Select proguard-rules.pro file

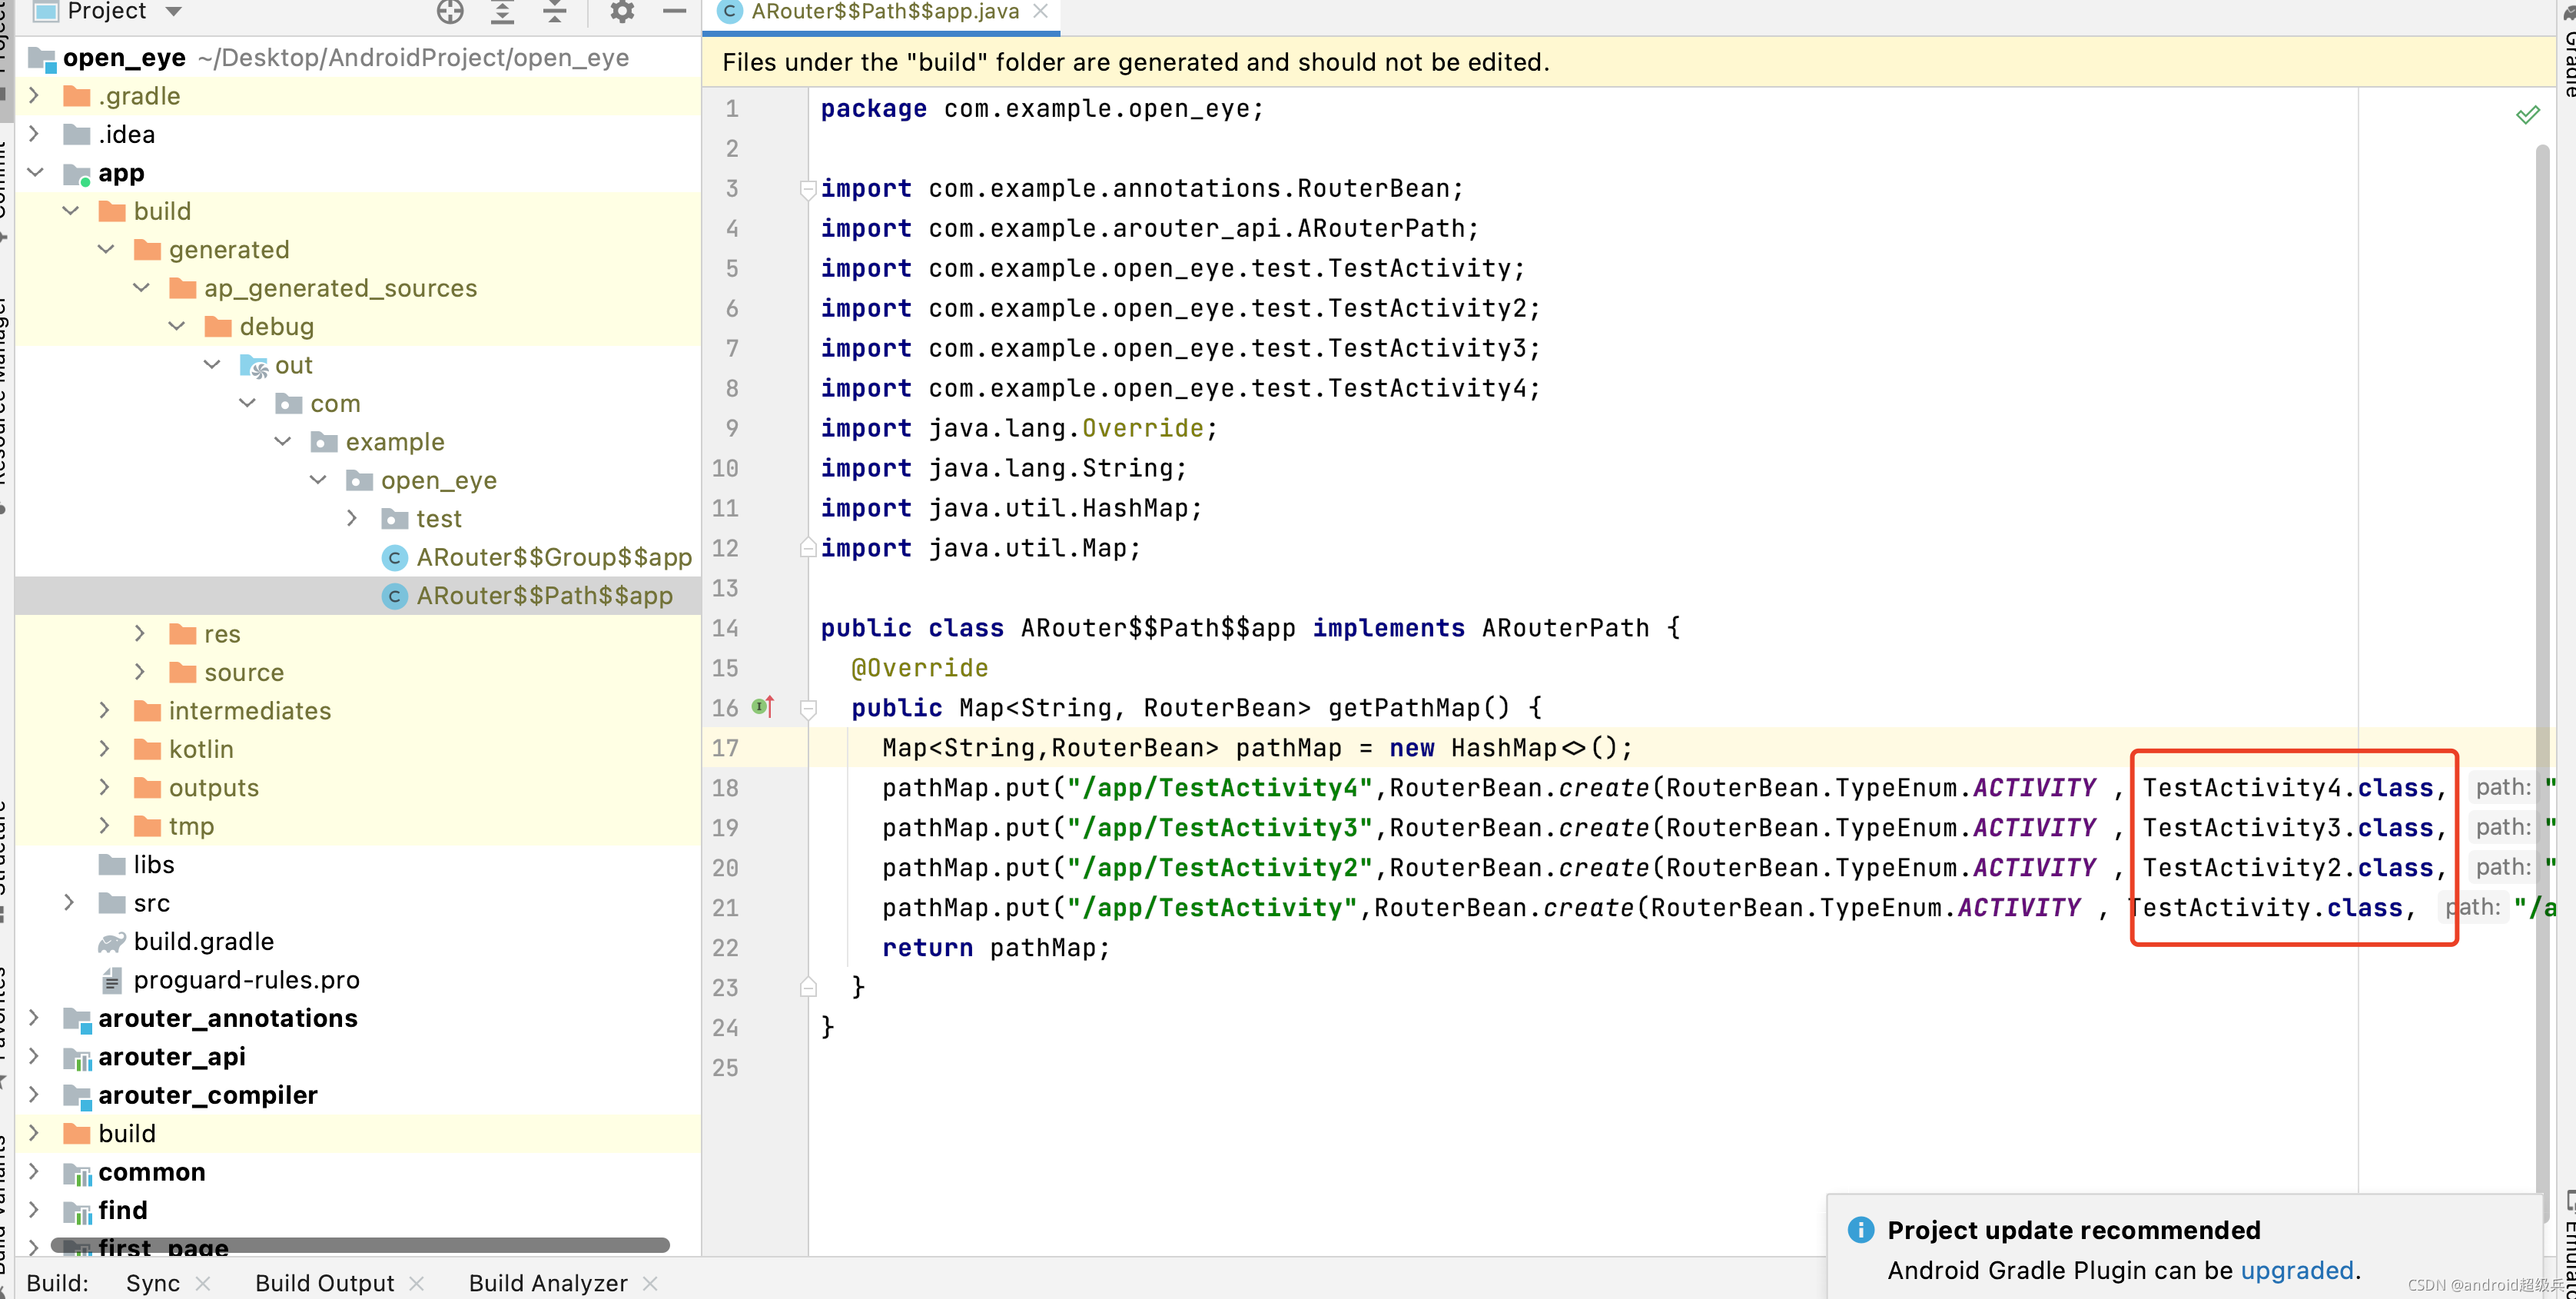pos(246,980)
